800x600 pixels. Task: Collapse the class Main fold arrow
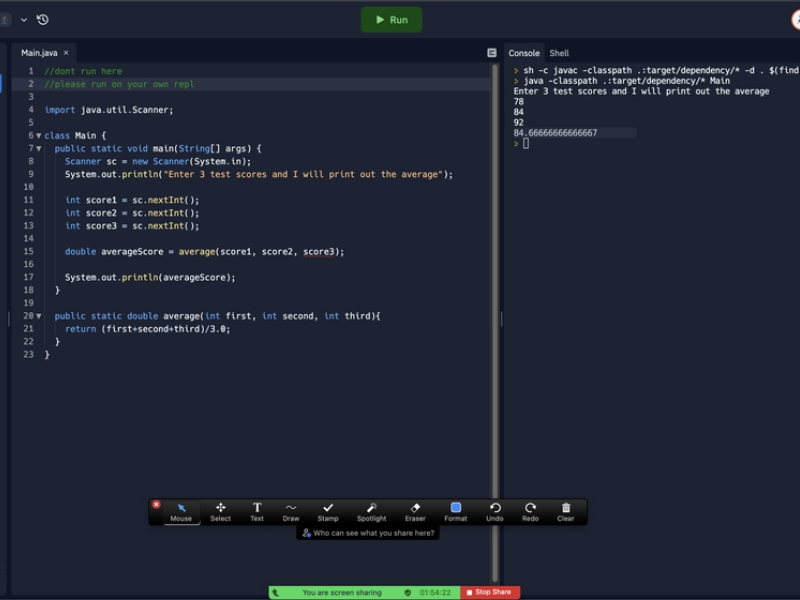coord(39,136)
